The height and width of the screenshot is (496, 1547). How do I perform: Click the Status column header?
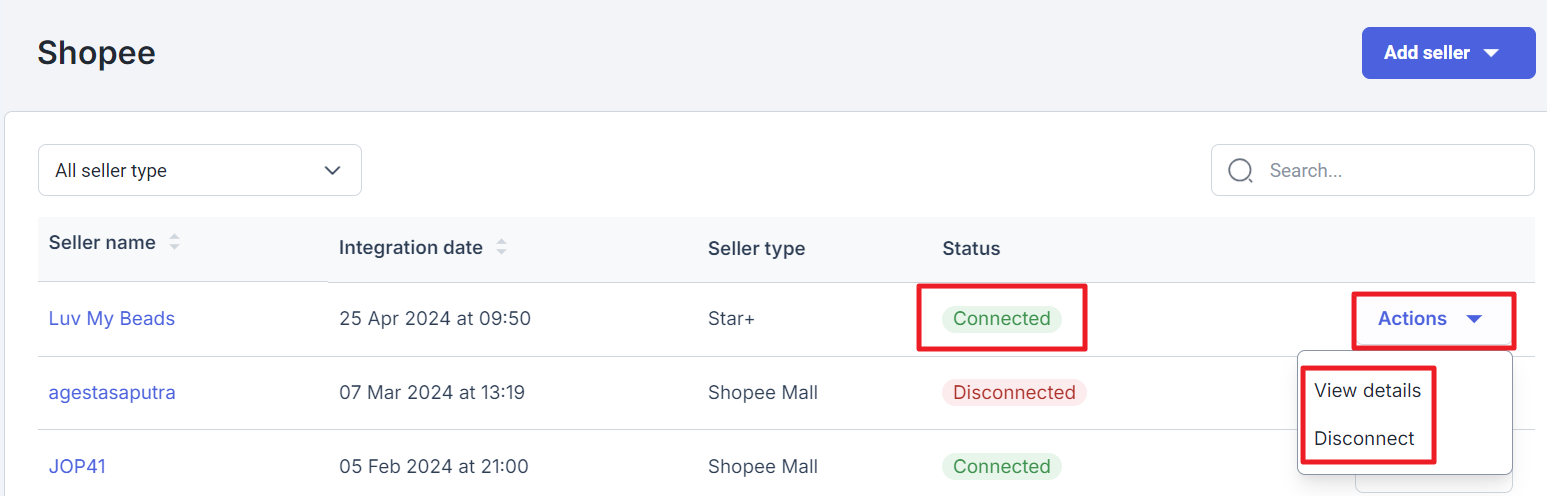pyautogui.click(x=971, y=248)
